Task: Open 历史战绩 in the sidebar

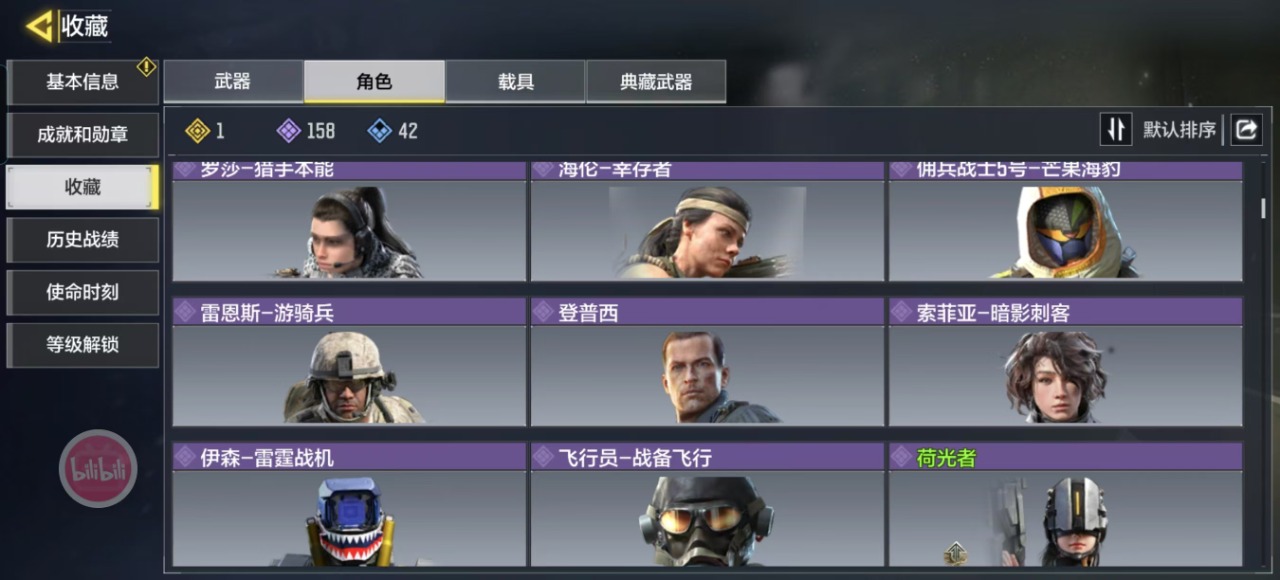Action: [x=83, y=240]
